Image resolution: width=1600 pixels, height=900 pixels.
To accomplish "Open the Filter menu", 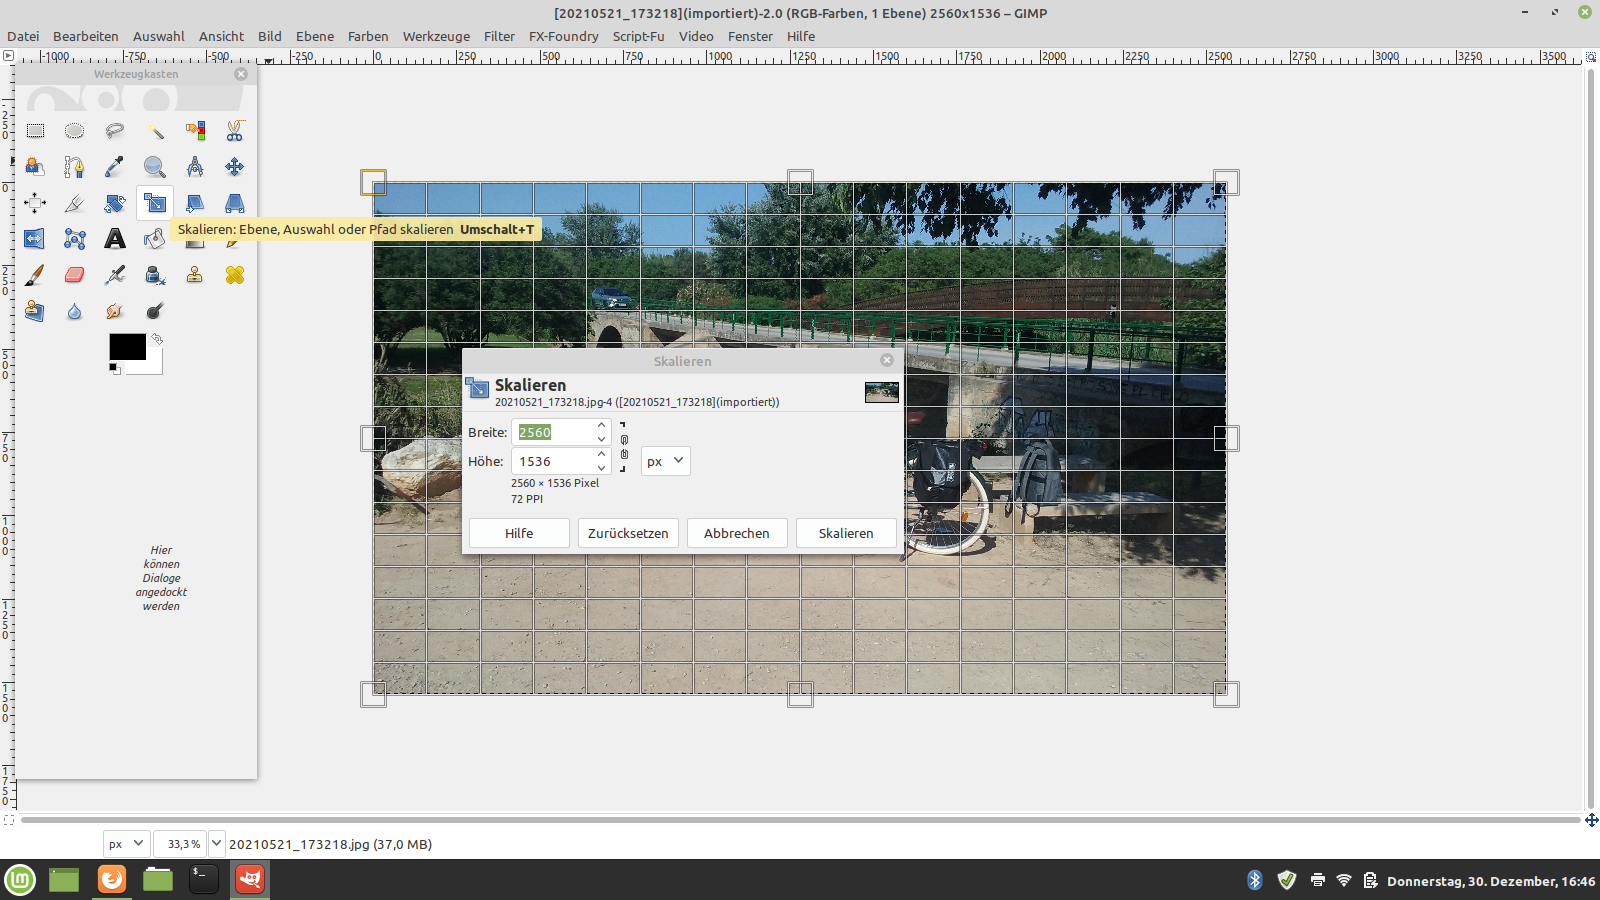I will 499,36.
